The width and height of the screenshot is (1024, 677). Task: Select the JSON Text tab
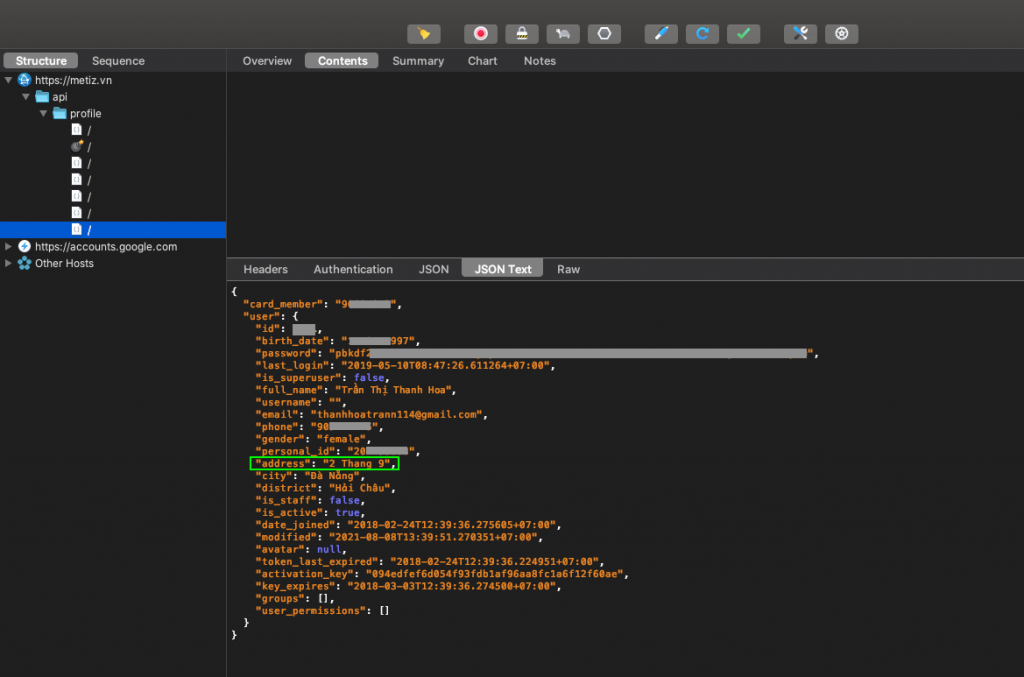point(503,269)
